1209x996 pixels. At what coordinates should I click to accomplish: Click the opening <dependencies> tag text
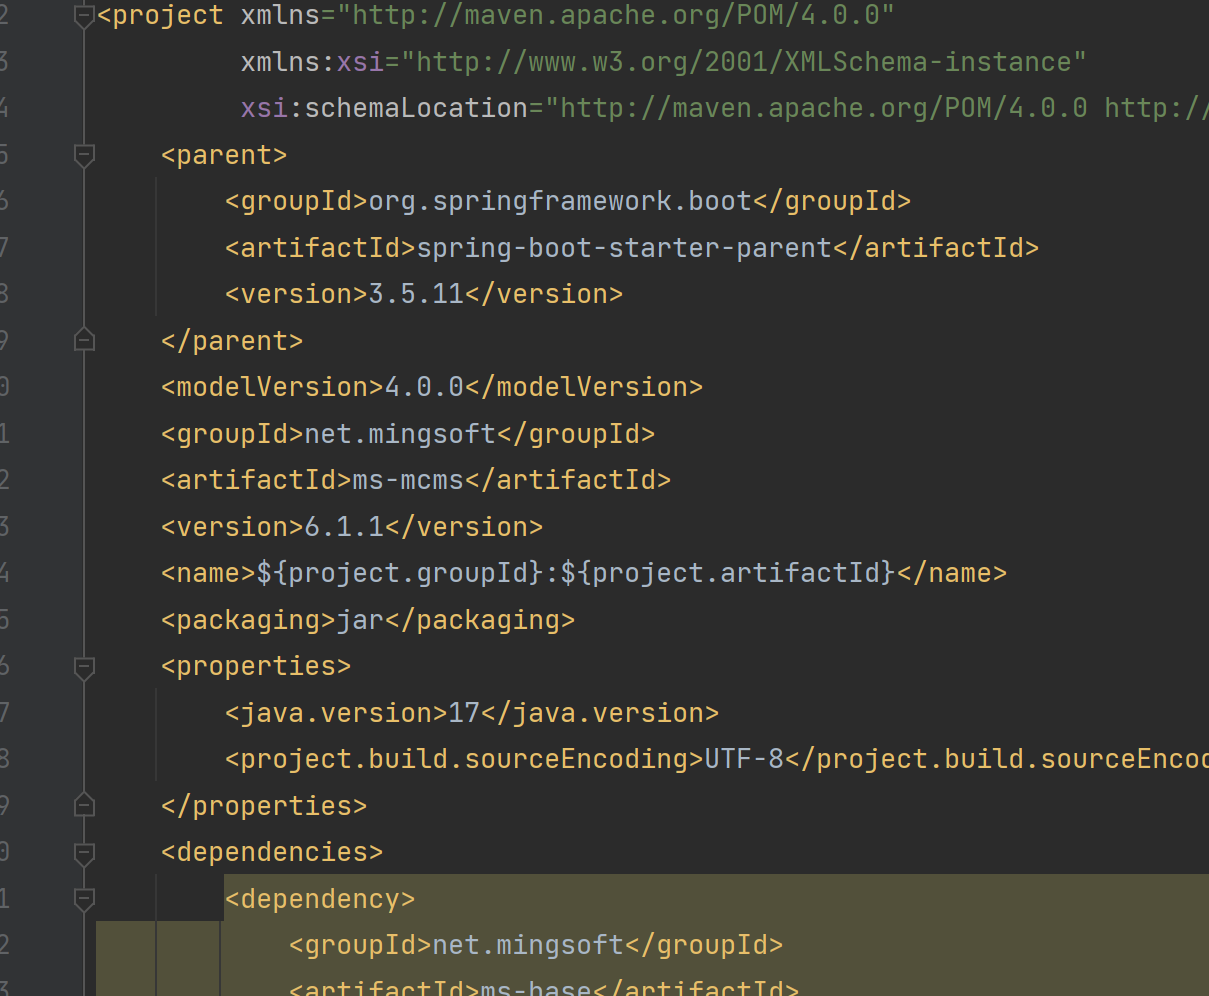pyautogui.click(x=273, y=852)
